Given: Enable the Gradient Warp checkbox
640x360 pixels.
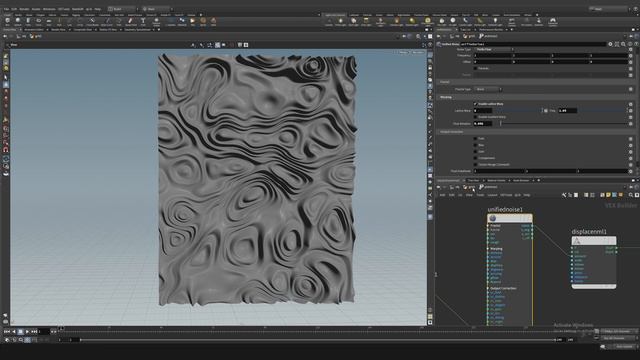Looking at the screenshot, I should pos(475,117).
